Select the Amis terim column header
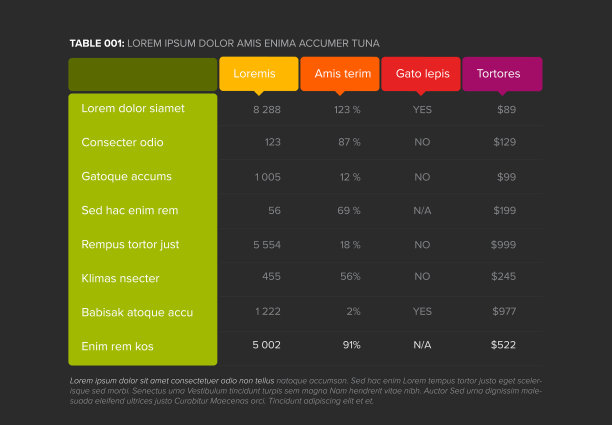 point(340,74)
